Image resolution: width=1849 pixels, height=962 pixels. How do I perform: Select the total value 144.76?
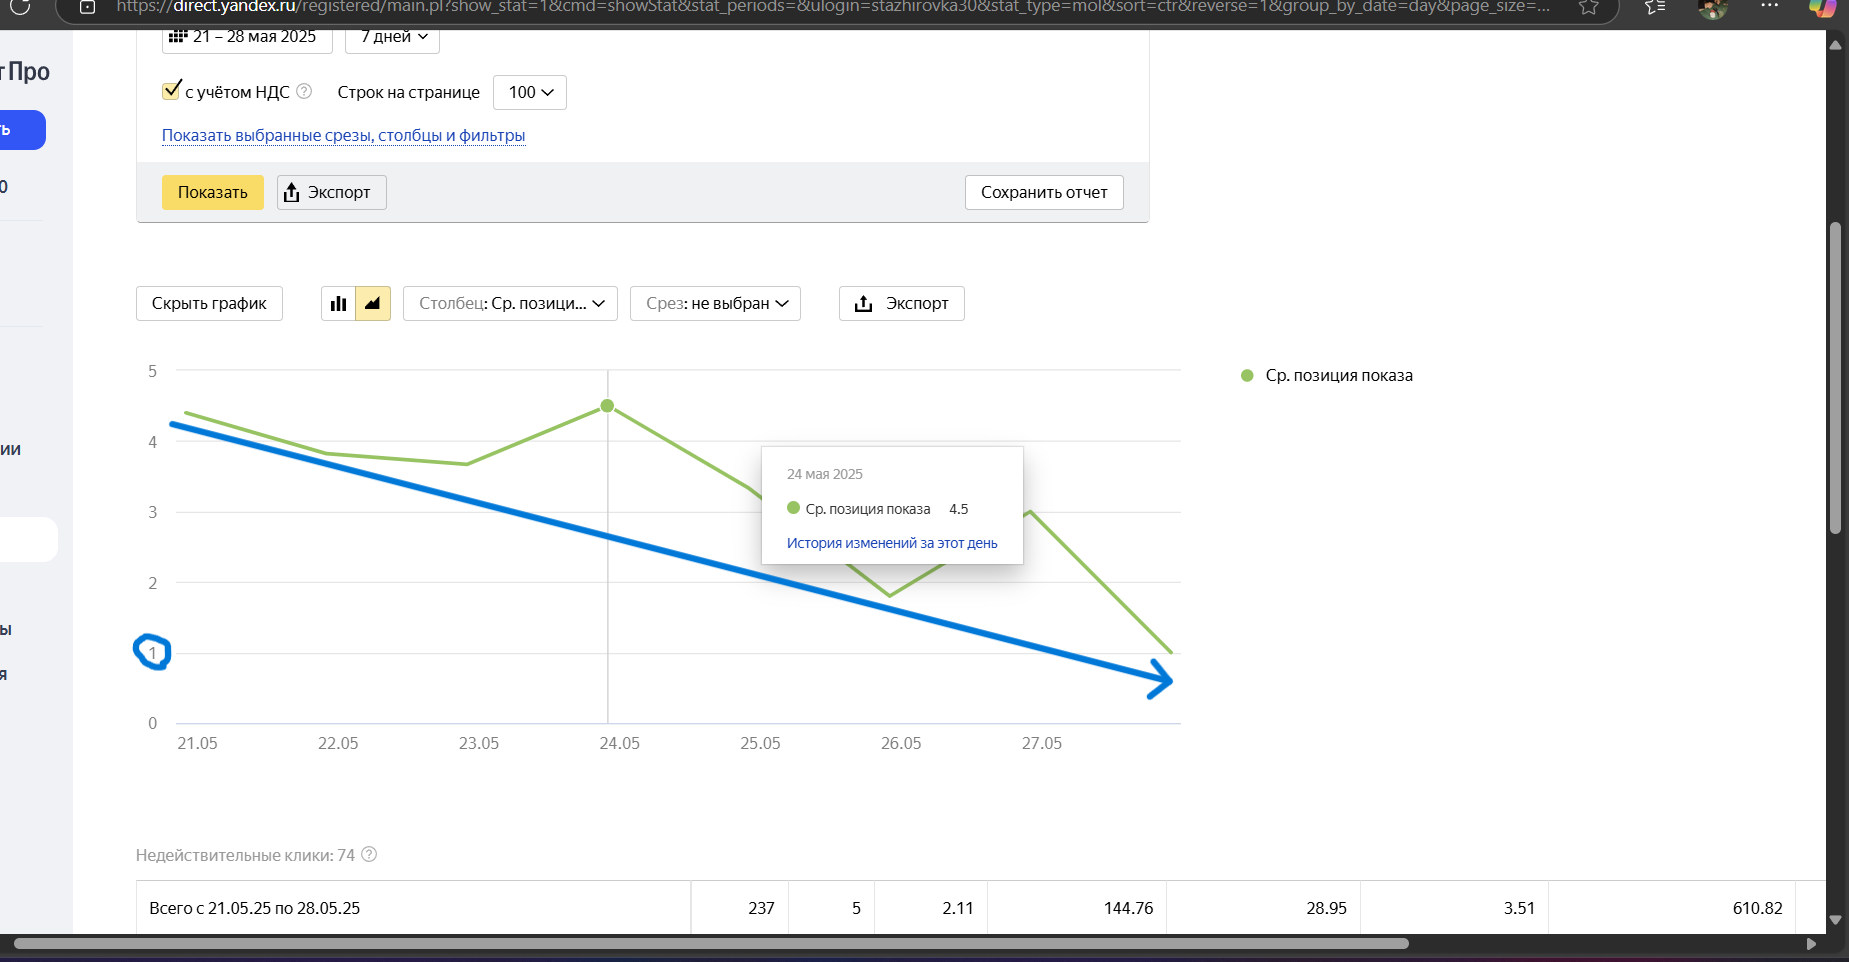coord(1128,908)
